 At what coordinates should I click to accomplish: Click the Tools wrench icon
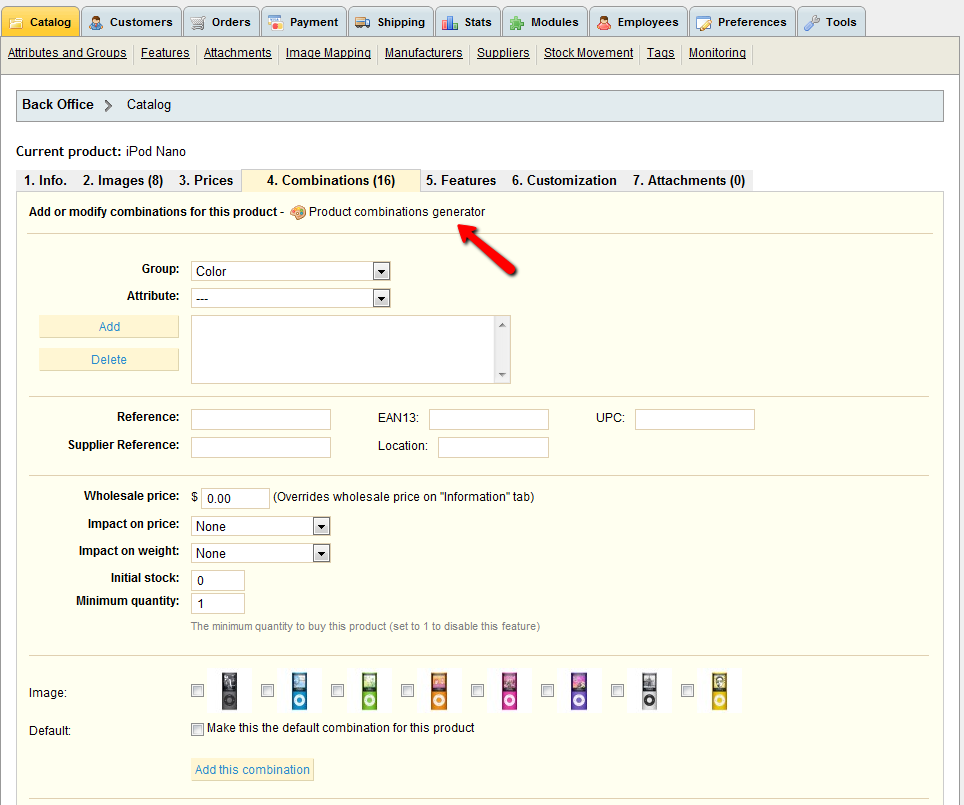812,23
